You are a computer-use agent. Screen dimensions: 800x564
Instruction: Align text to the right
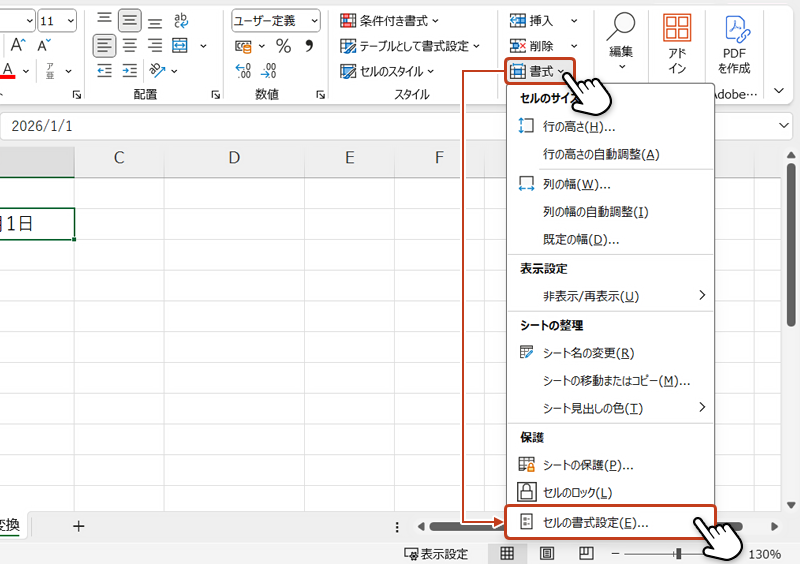tap(155, 46)
